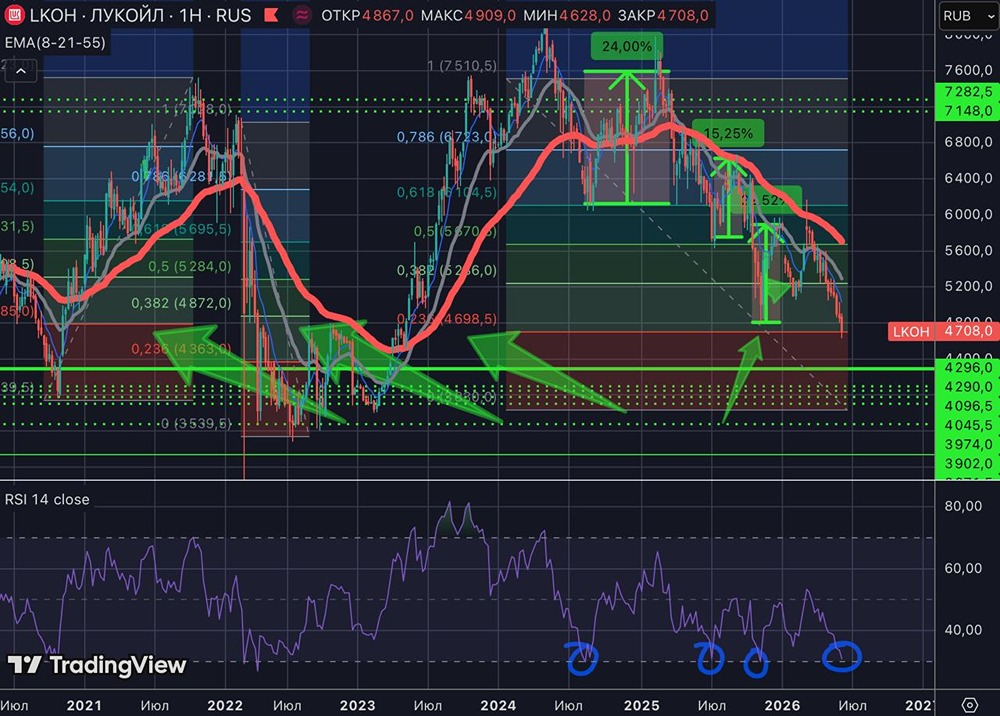Viewport: 1000px width, 716px height.
Task: Click the red flag icon beside RUS
Action: (271, 15)
